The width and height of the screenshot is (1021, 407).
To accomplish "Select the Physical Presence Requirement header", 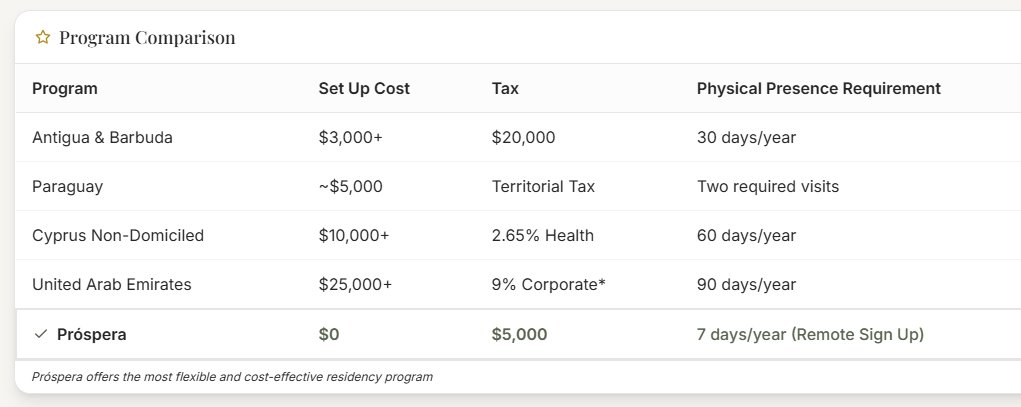I will [x=818, y=88].
